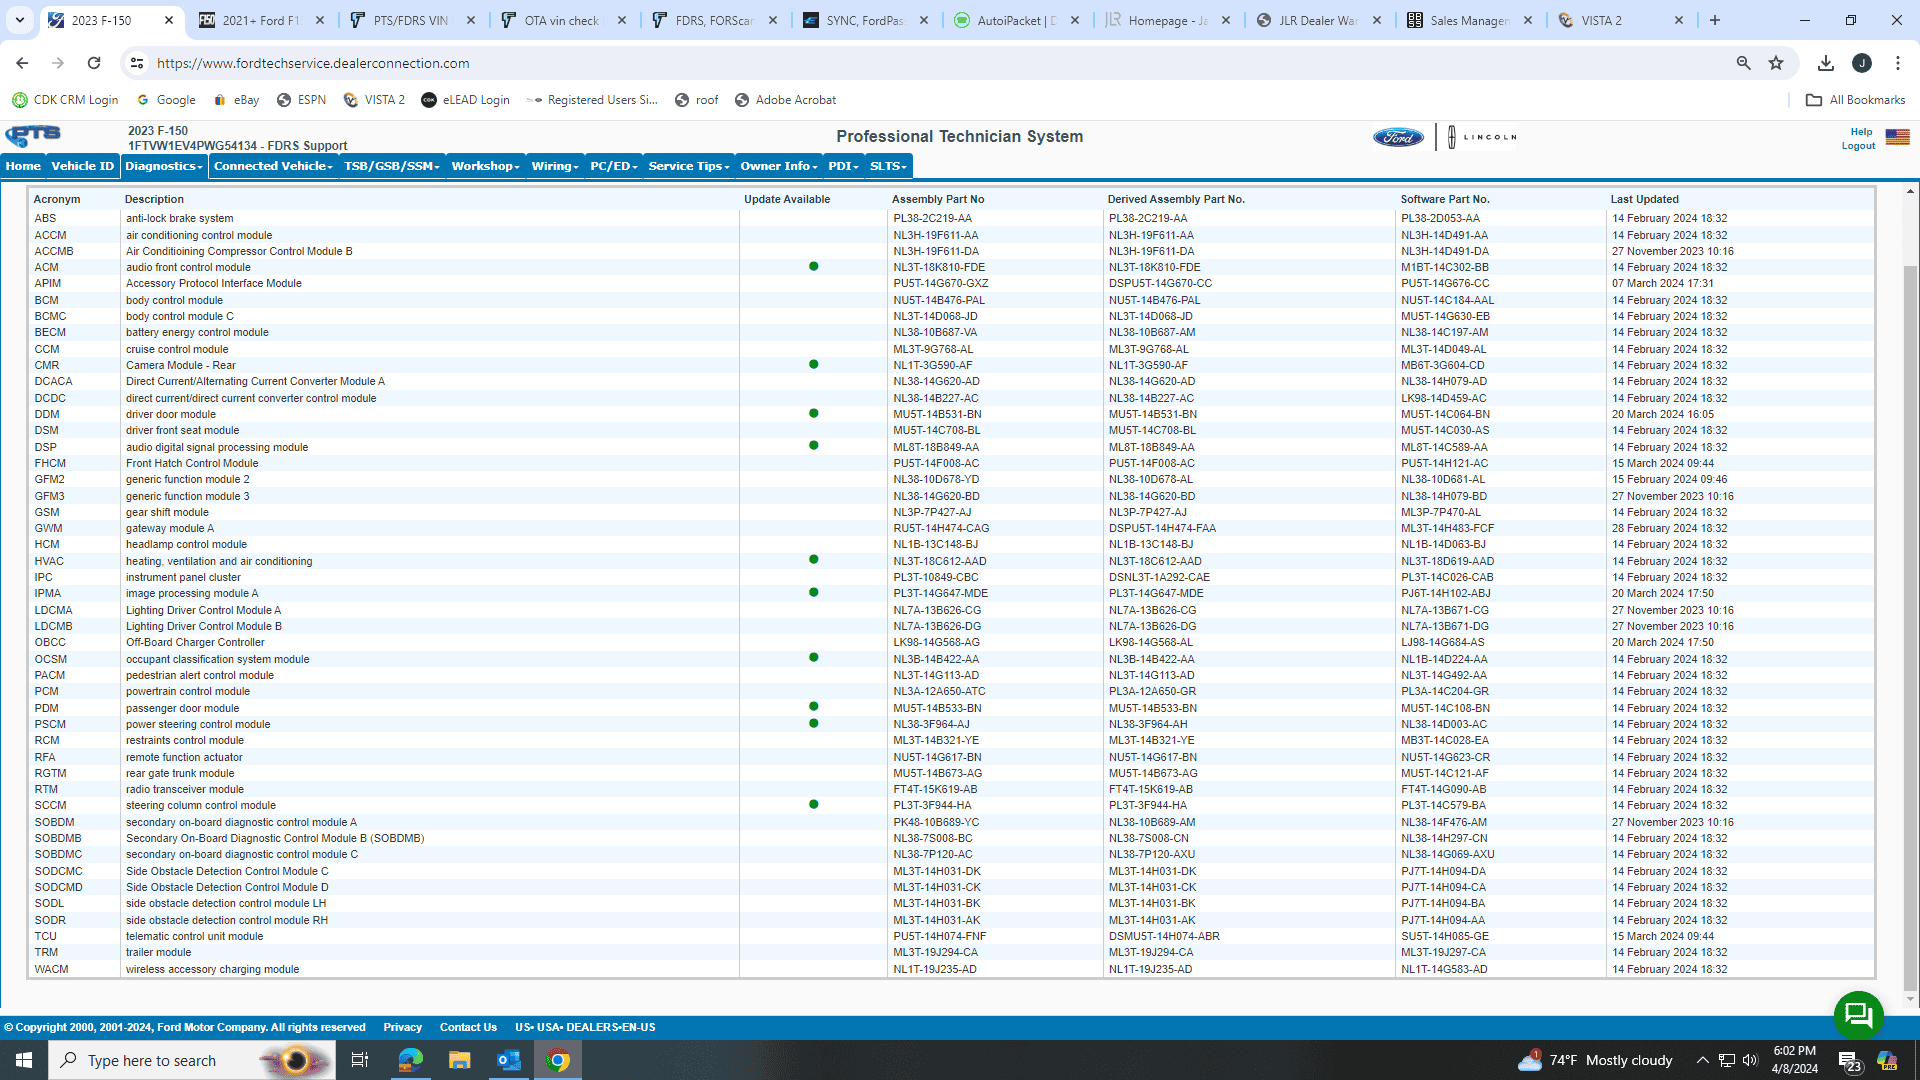This screenshot has width=1920, height=1080.
Task: Click the PTS logo icon
Action: click(x=33, y=135)
